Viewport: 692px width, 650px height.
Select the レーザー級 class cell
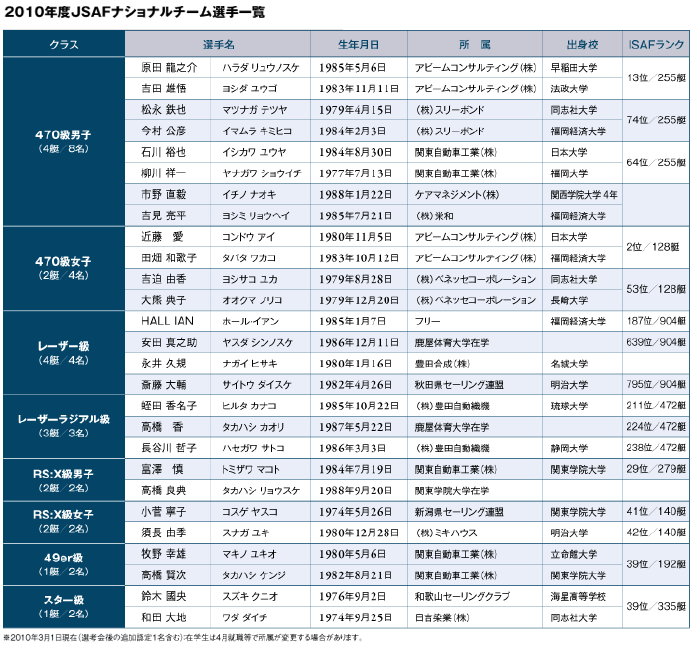click(64, 353)
